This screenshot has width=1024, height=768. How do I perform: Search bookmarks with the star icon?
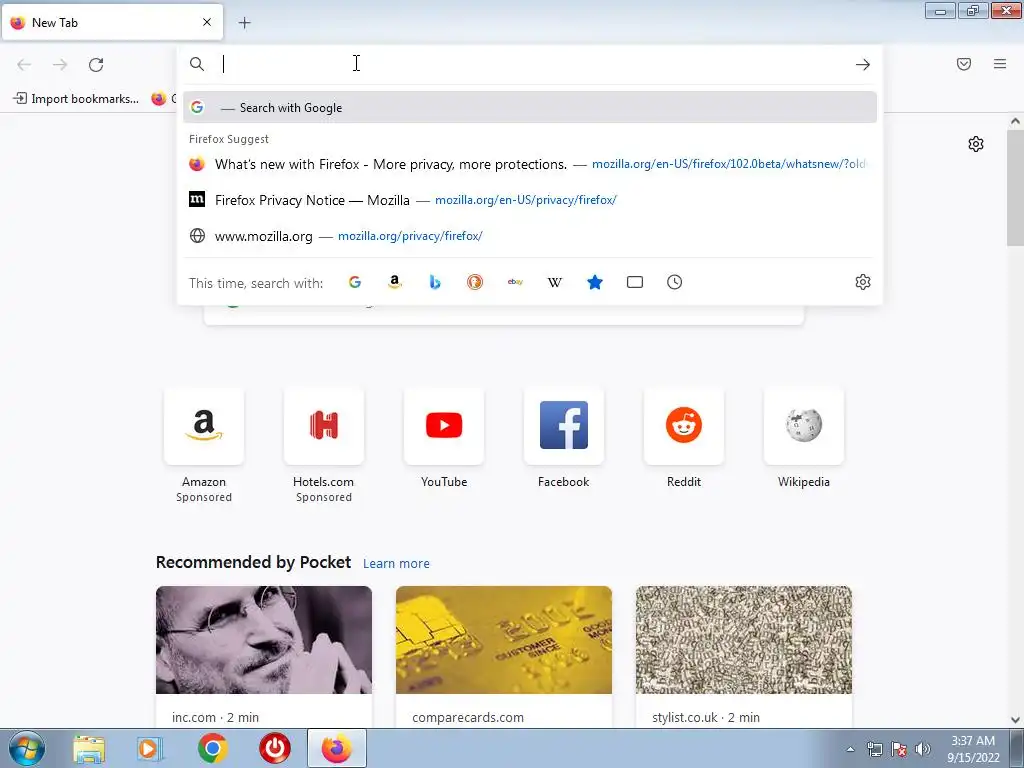(595, 282)
